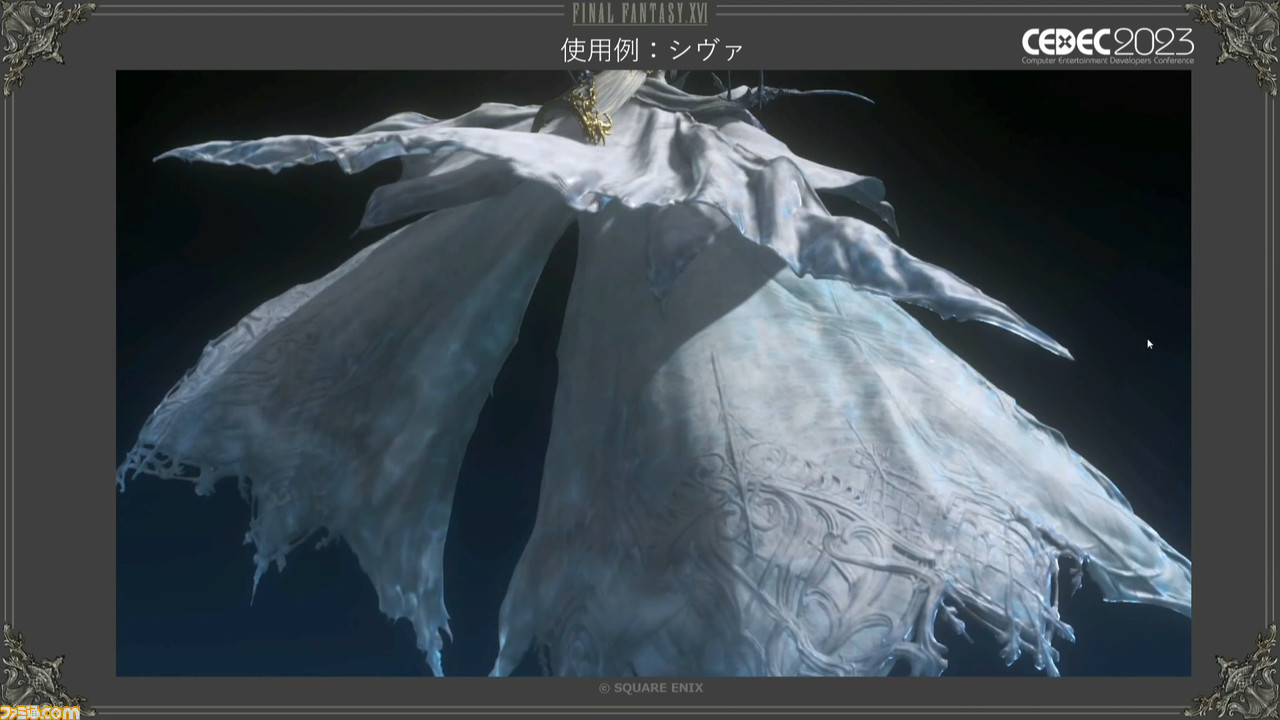Click the FINAL FANTASY XVI title logo
This screenshot has width=1280, height=720.
pos(640,14)
